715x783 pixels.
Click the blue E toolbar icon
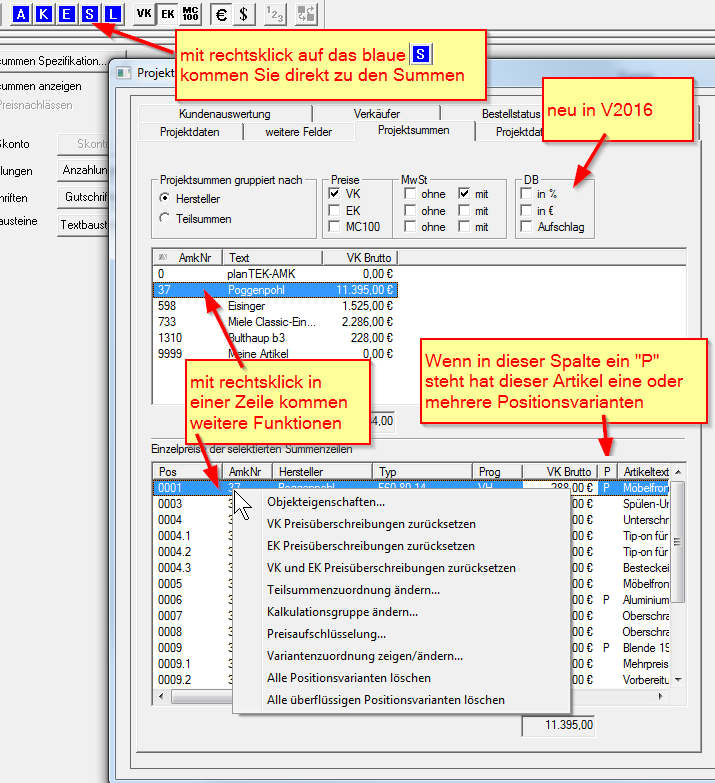point(66,14)
